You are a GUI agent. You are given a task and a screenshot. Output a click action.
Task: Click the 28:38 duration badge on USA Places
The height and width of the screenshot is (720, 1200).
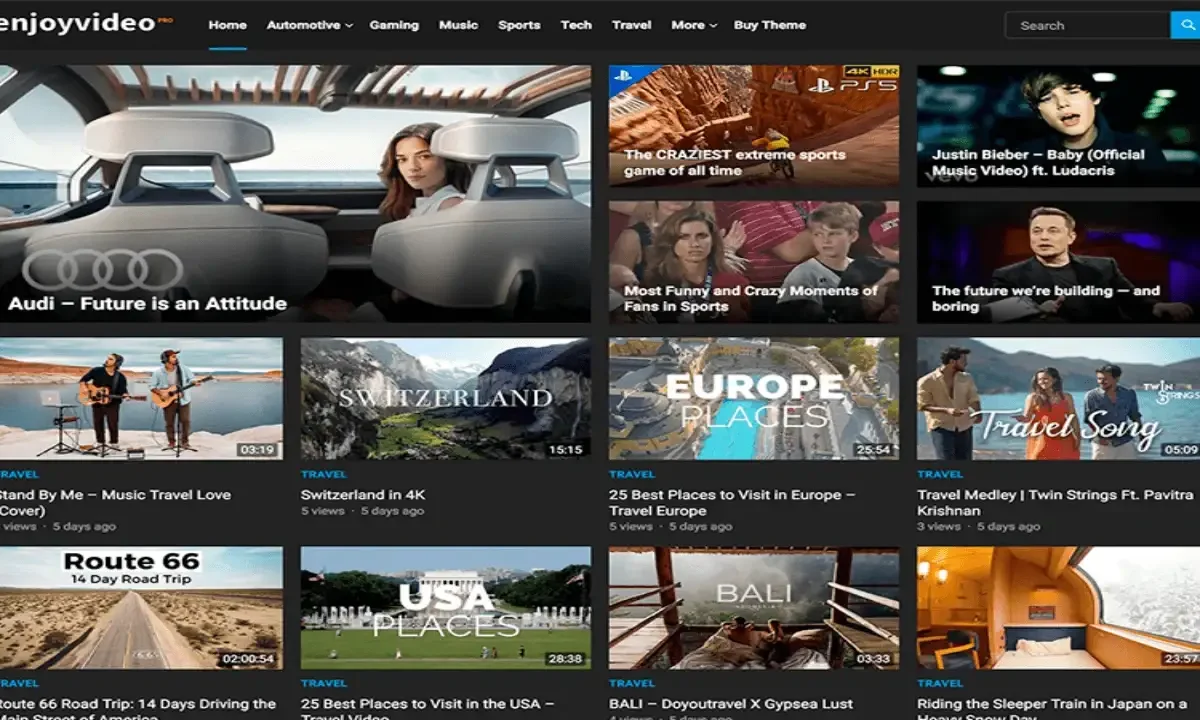tap(566, 659)
